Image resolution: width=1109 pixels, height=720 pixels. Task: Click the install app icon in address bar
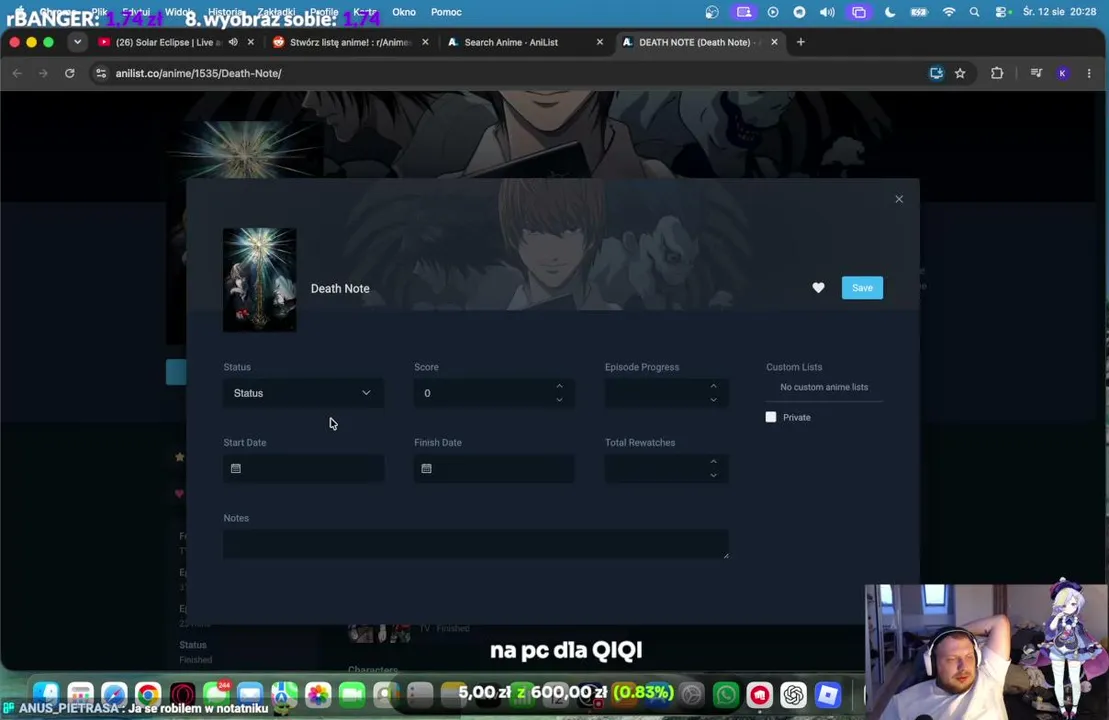[x=936, y=74]
